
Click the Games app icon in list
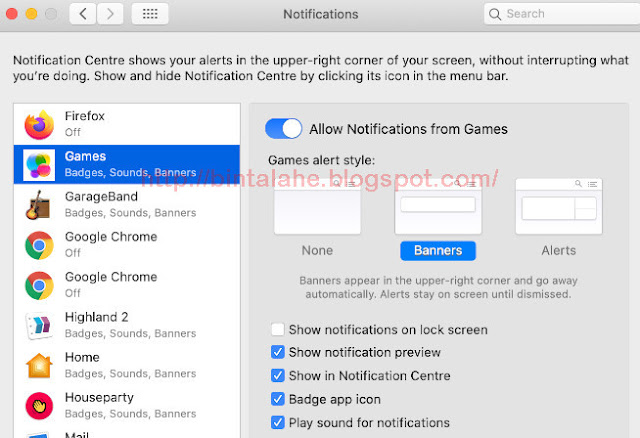[39, 165]
